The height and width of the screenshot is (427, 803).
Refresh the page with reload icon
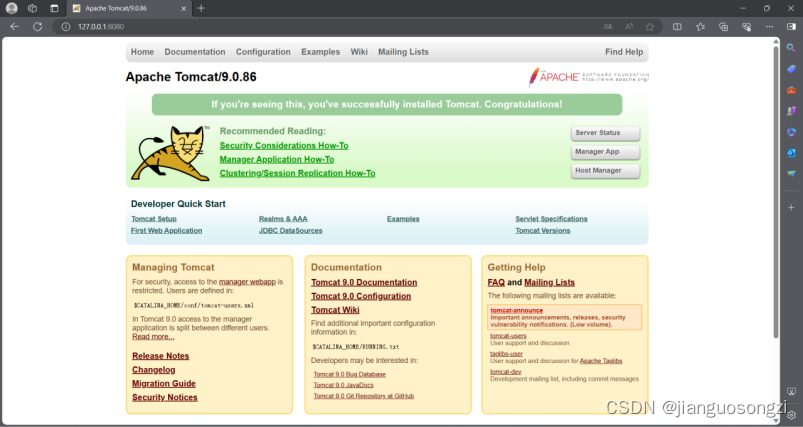37,27
